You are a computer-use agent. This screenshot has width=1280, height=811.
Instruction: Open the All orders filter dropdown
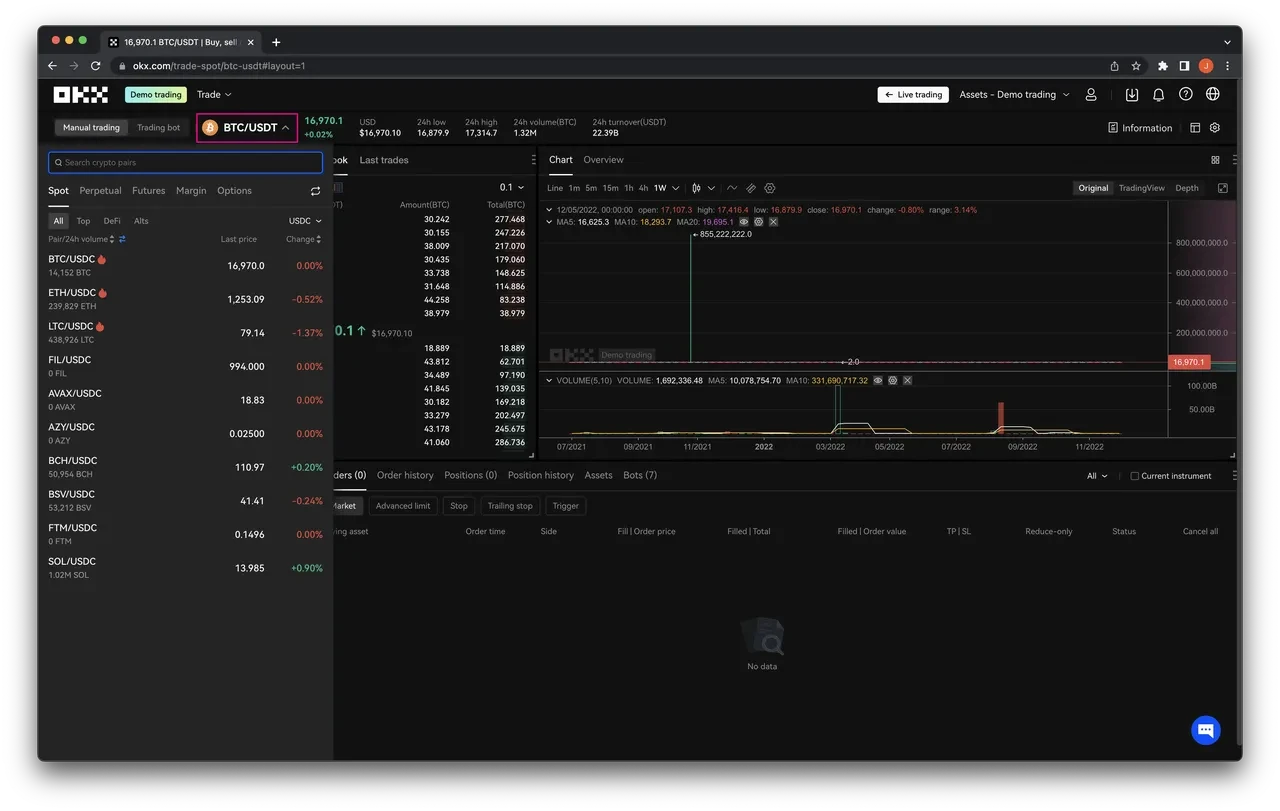[1097, 476]
